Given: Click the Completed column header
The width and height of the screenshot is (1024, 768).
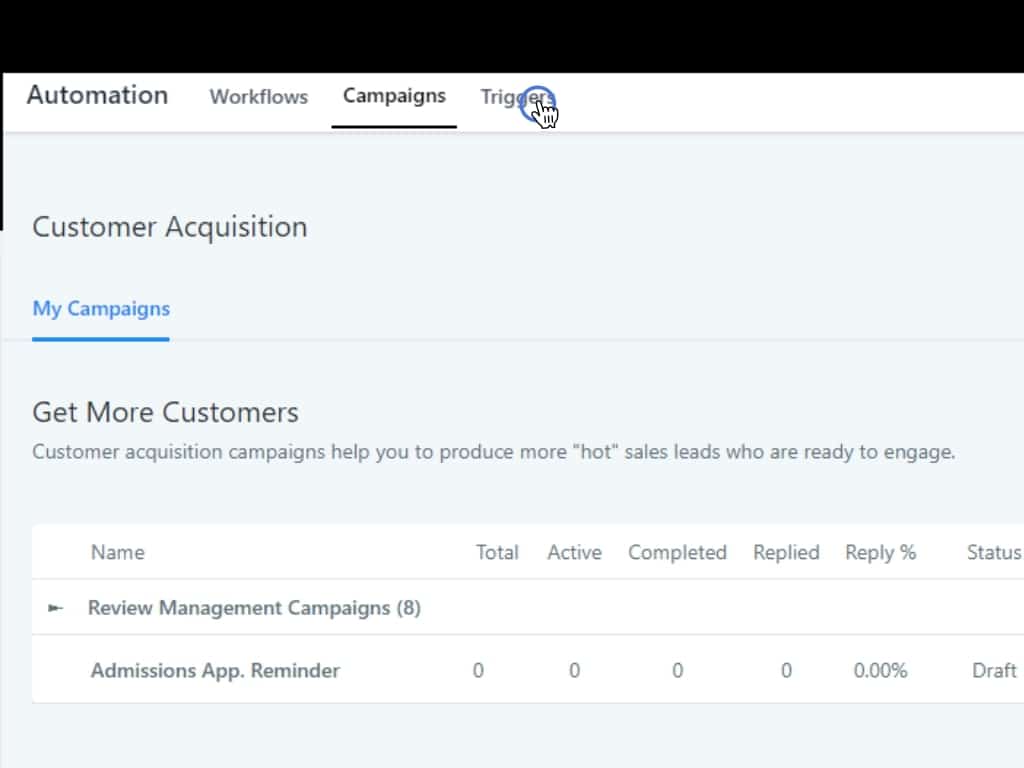Looking at the screenshot, I should click(x=677, y=552).
